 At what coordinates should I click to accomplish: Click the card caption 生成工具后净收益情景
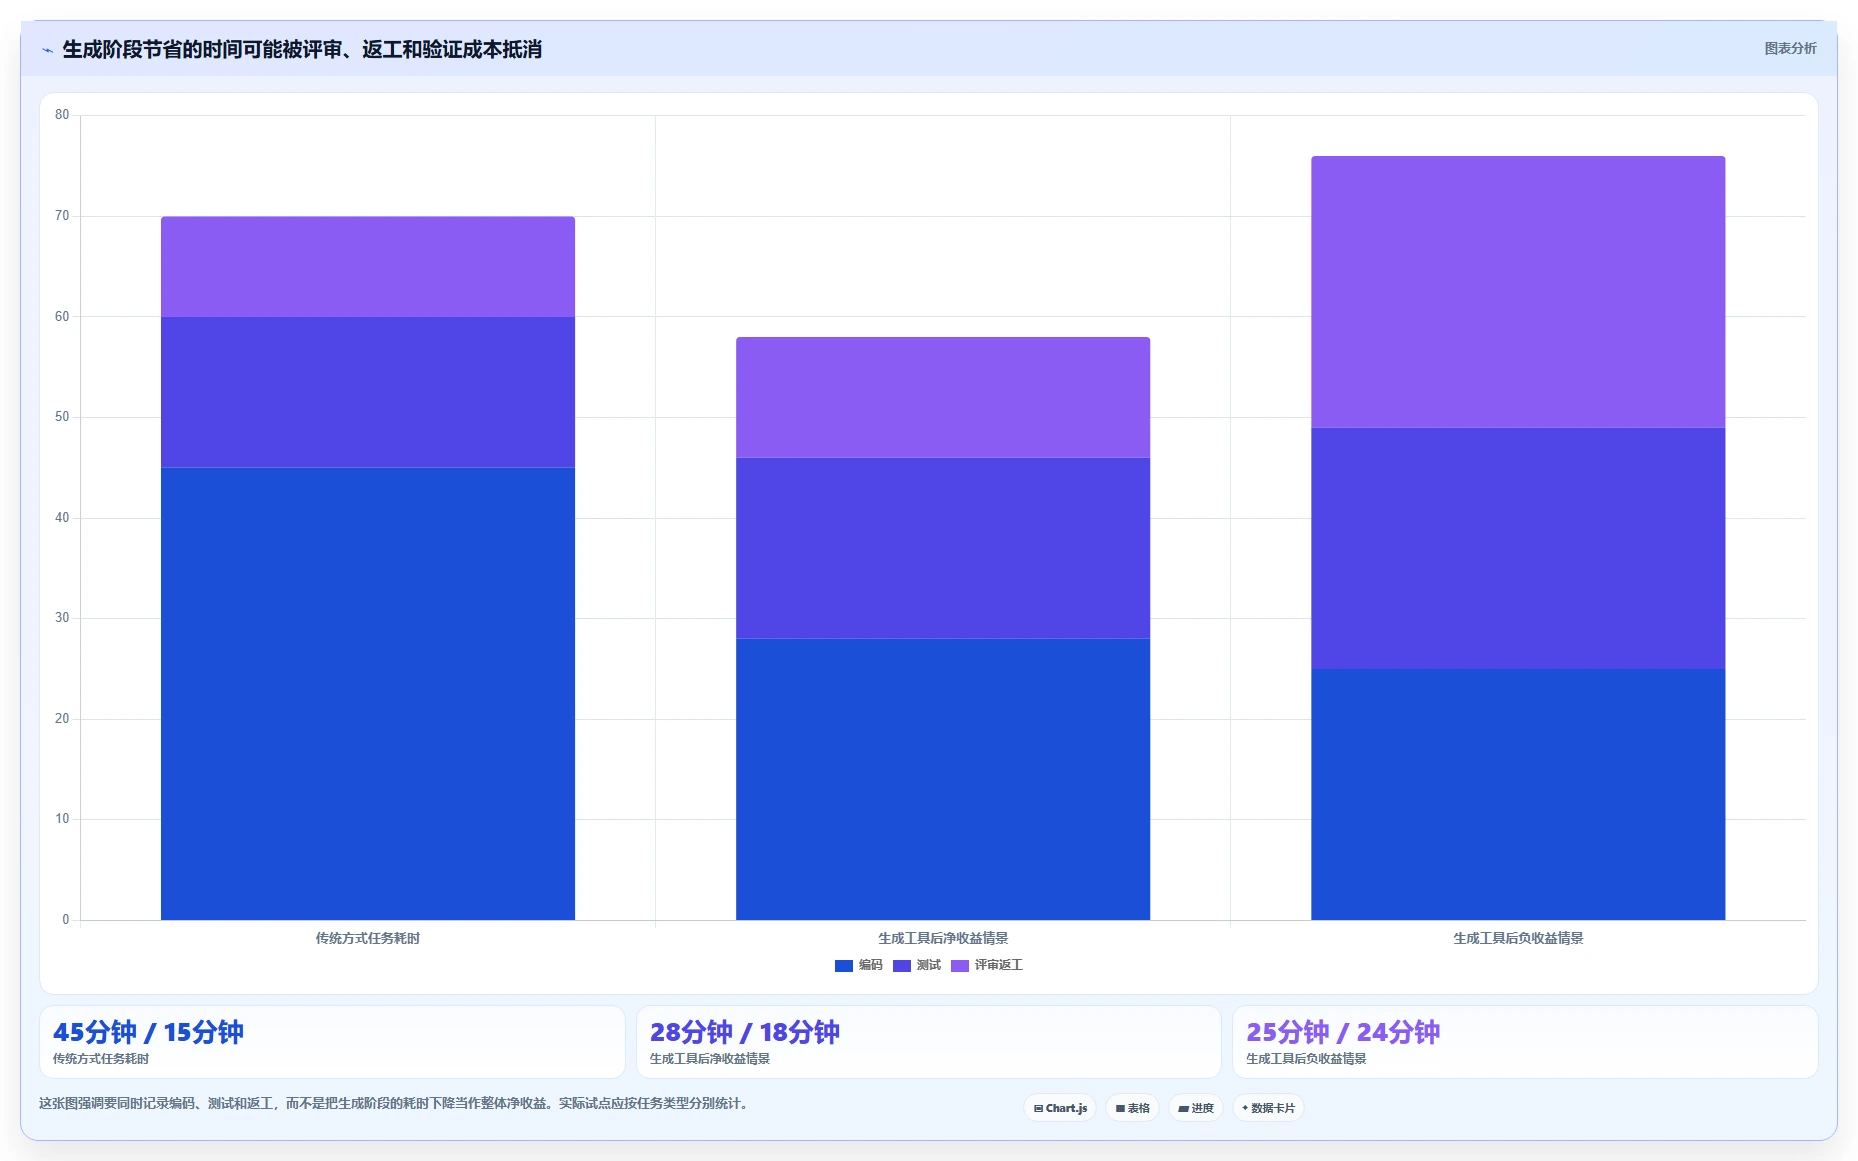(x=710, y=1059)
